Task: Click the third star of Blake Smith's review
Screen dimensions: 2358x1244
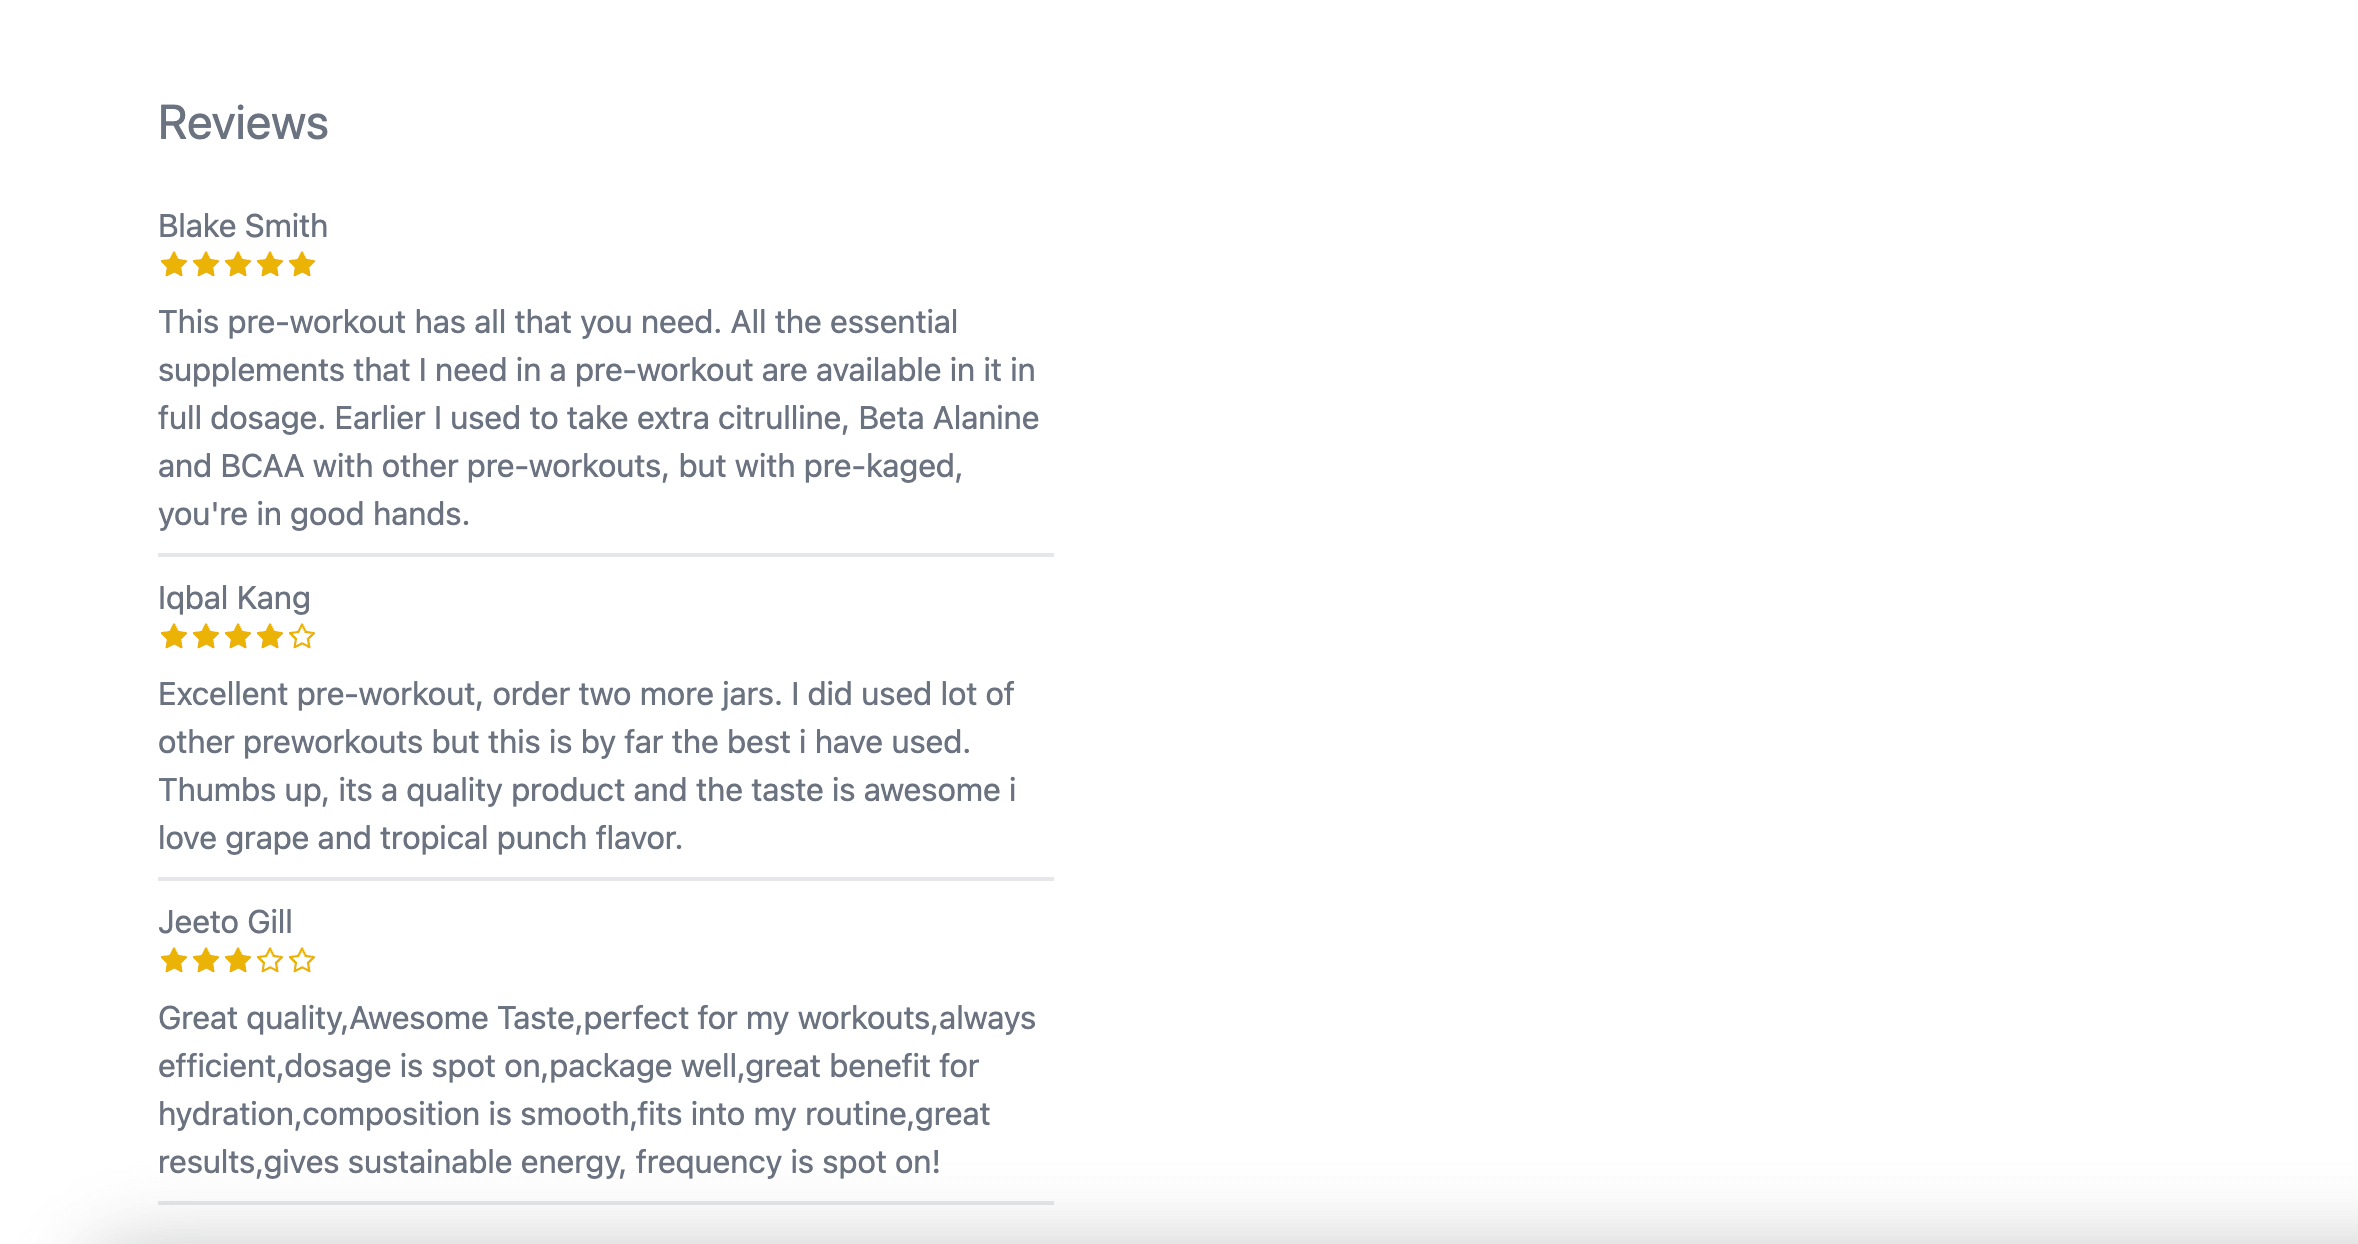Action: 238,265
